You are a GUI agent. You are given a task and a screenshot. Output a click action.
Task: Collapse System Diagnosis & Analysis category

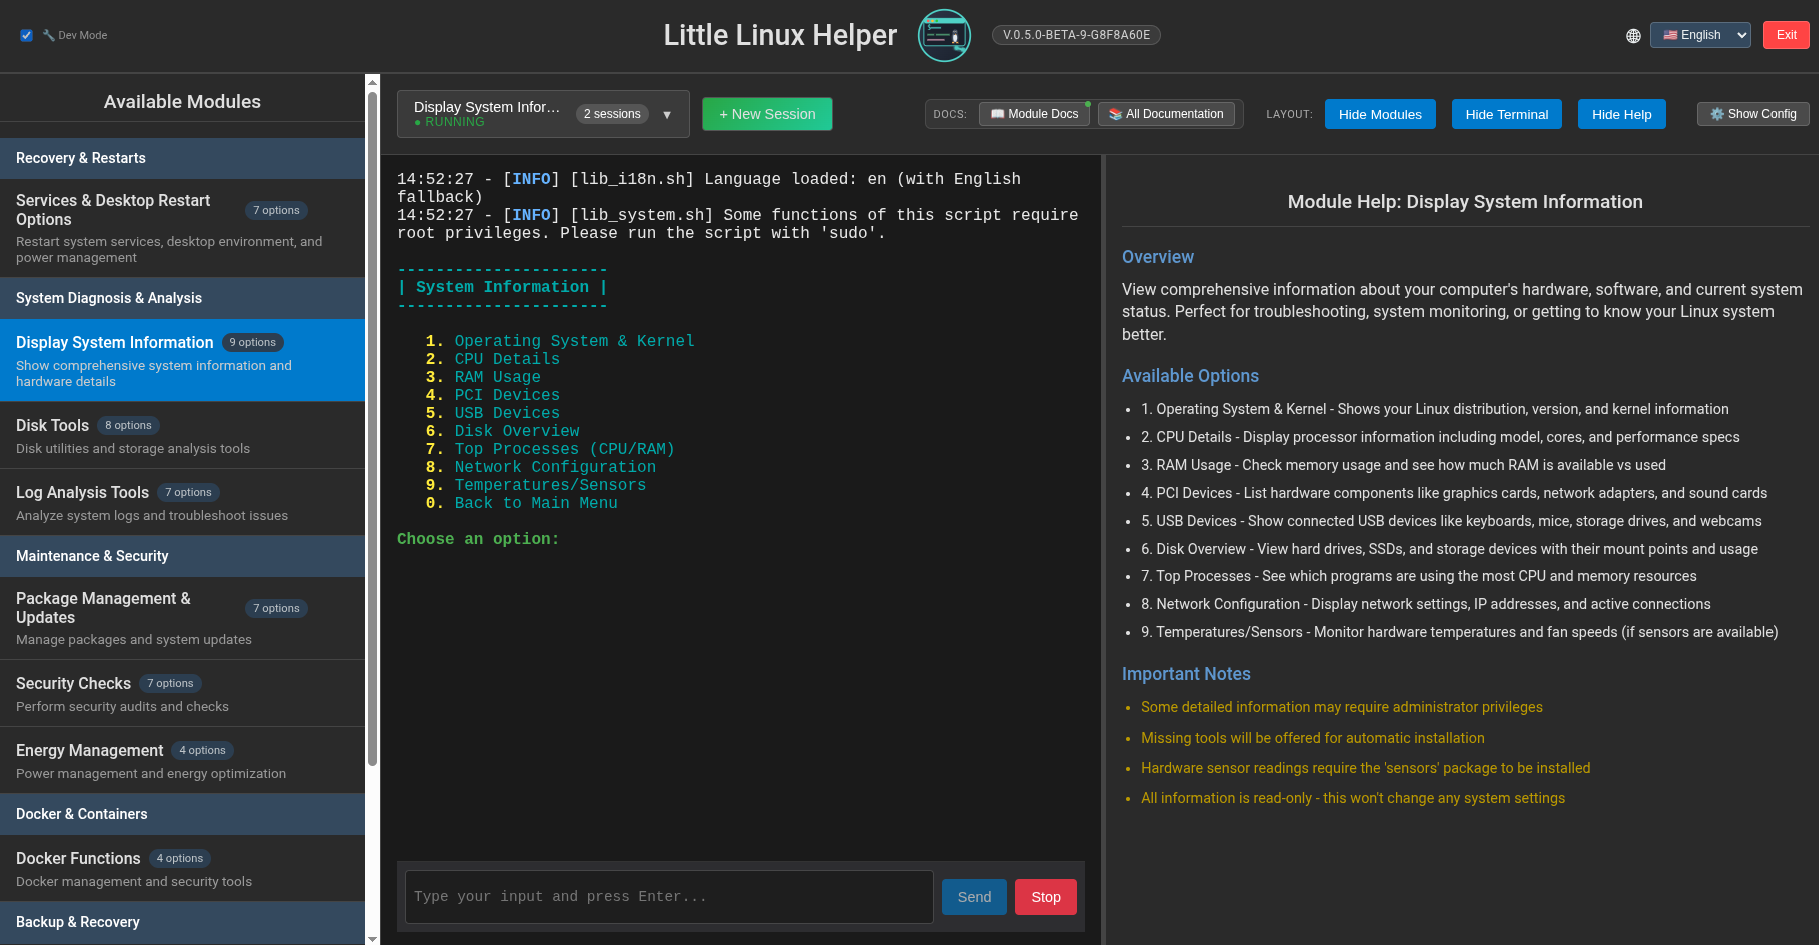point(182,298)
